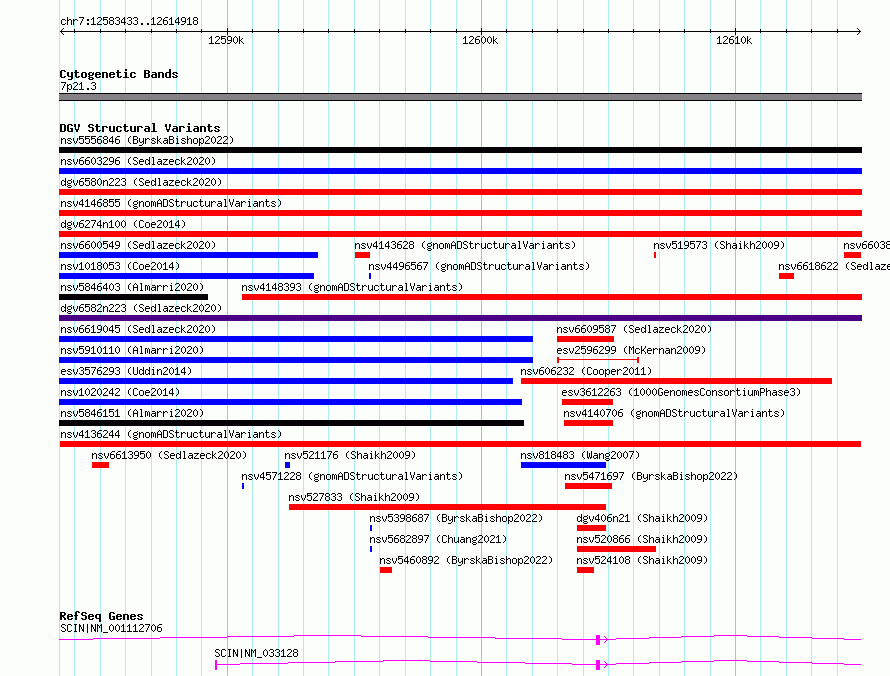Select nsv4148393 (gnomADStructuralVariants) label
890x676 pixels.
point(352,287)
